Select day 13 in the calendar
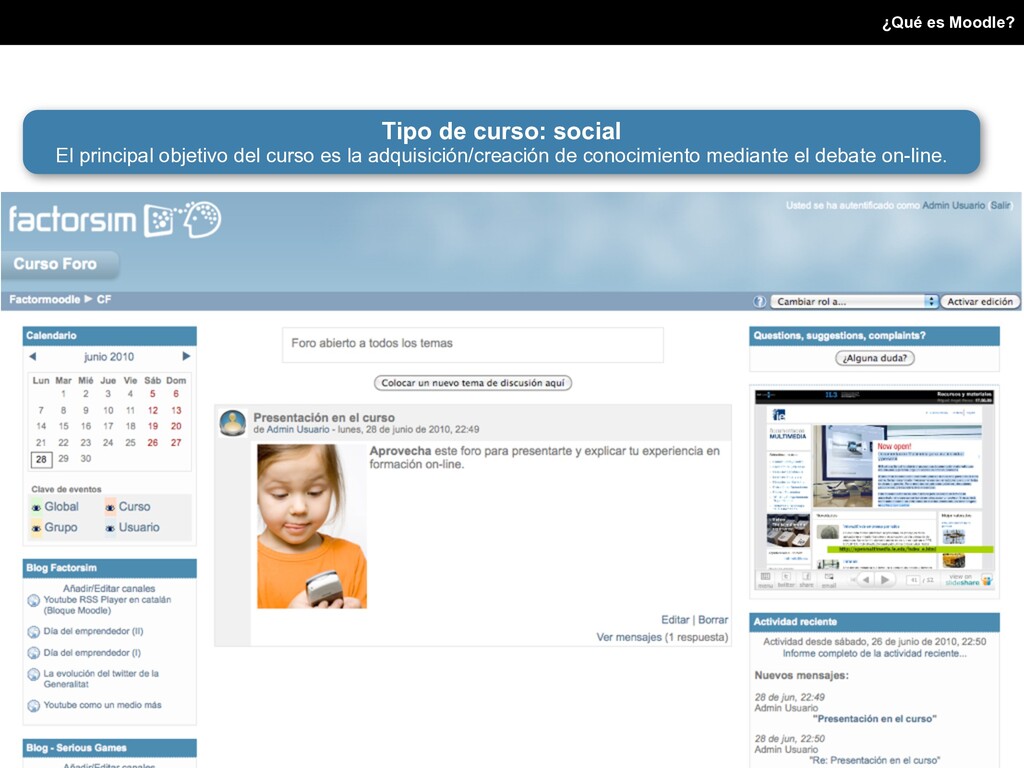 [176, 410]
